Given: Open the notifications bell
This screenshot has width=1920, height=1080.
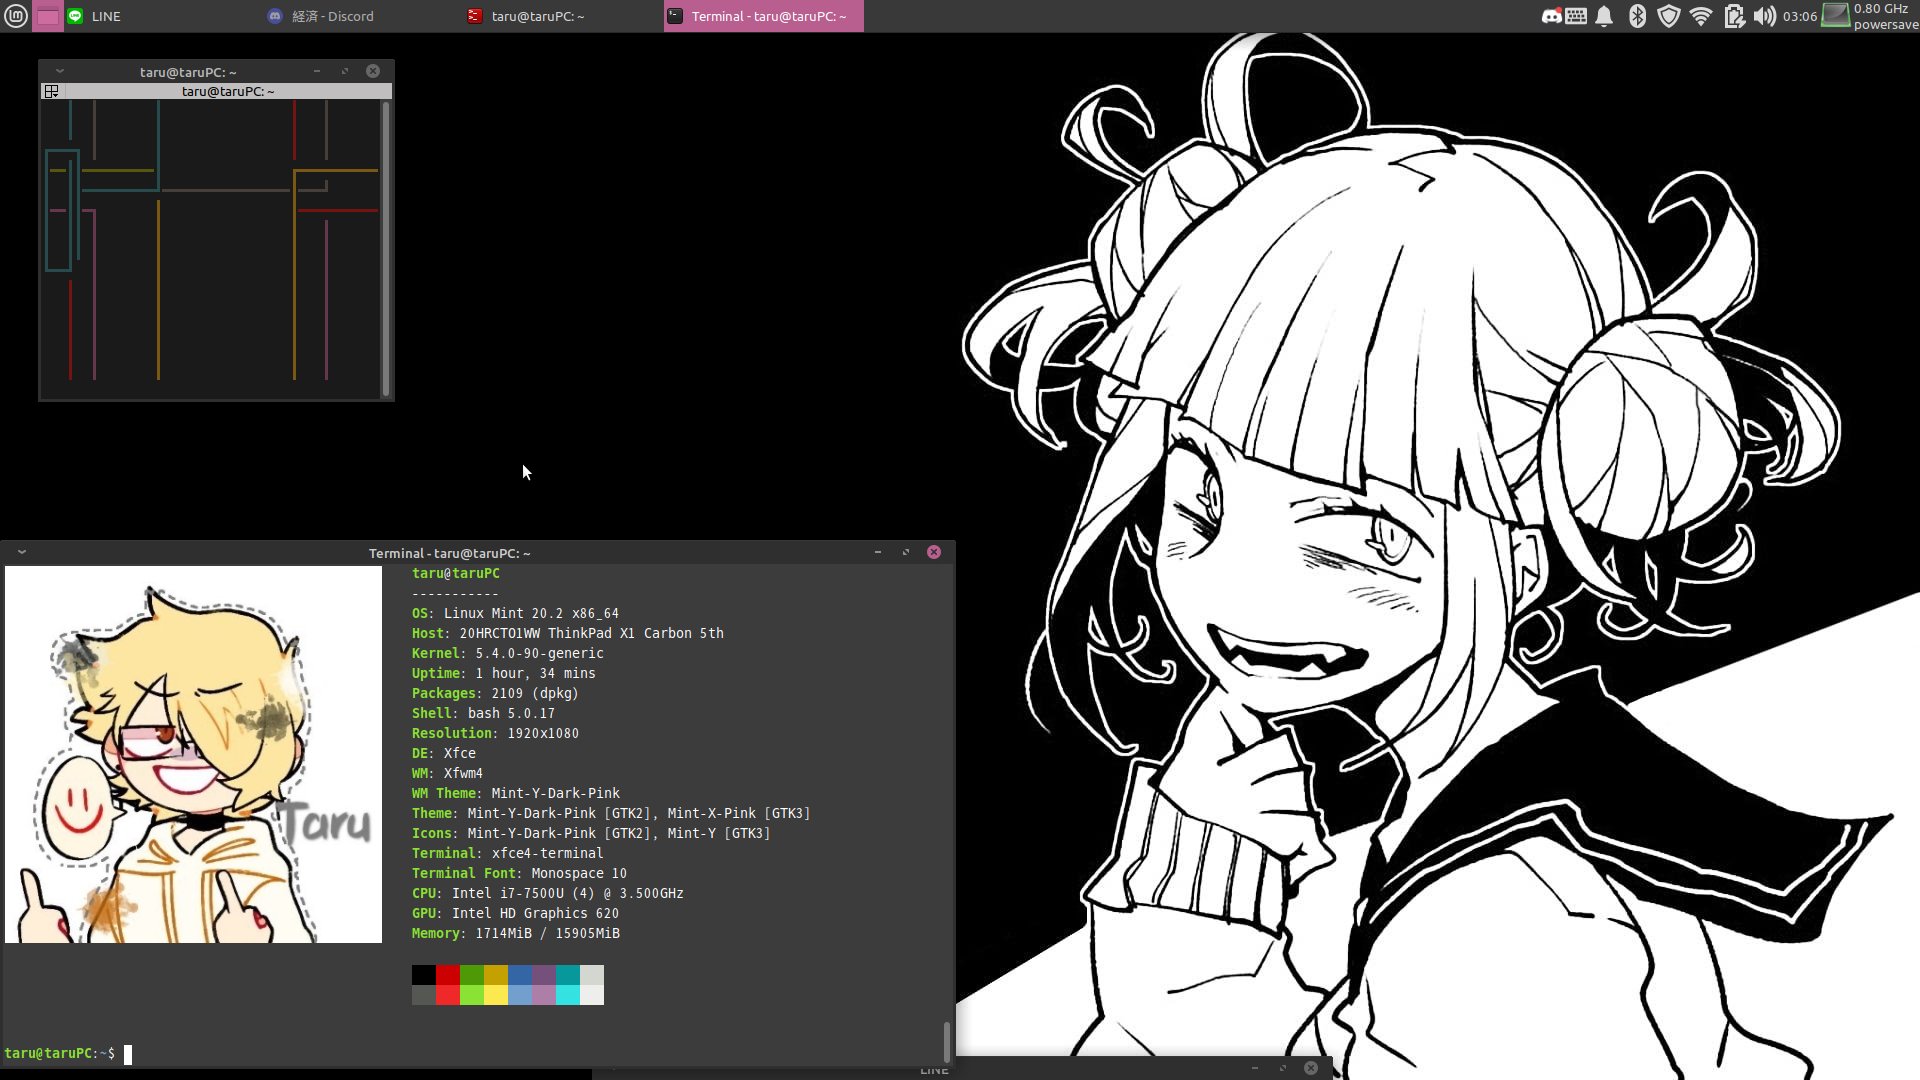Looking at the screenshot, I should point(1604,16).
